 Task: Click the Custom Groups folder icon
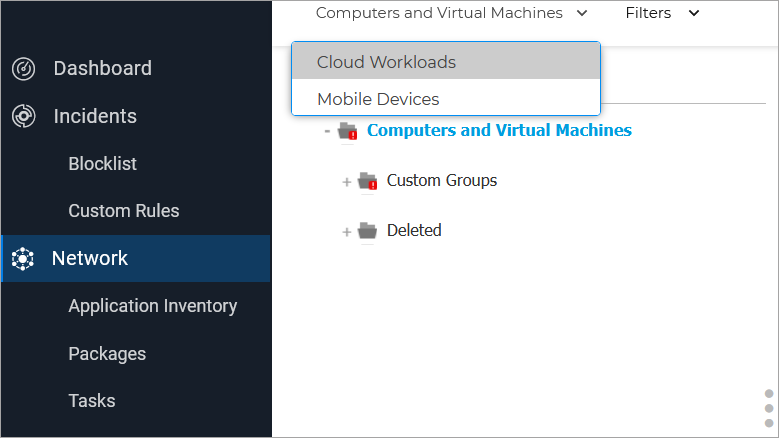click(x=367, y=181)
